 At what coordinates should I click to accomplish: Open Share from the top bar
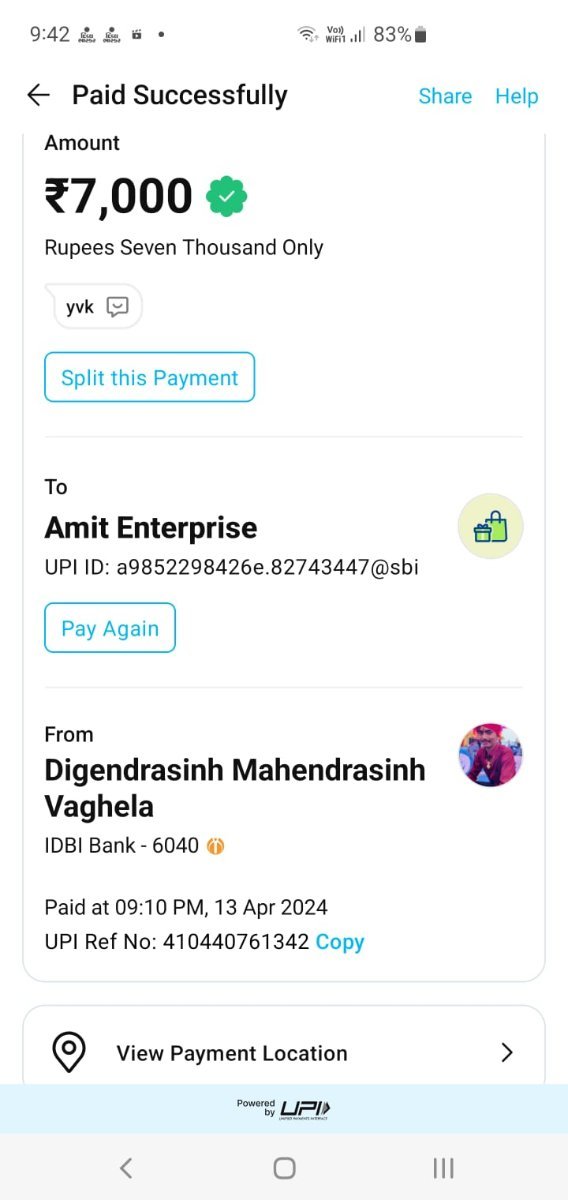[445, 96]
